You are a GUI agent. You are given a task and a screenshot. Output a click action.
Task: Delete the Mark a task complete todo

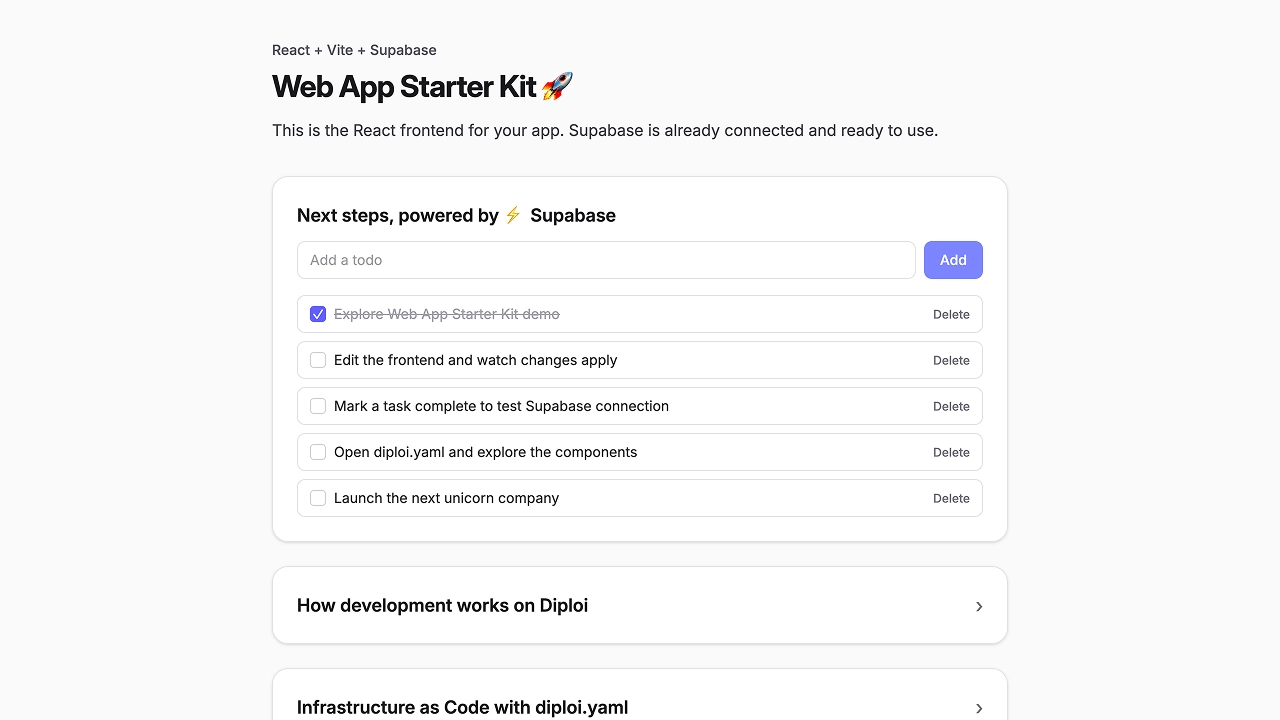click(951, 406)
